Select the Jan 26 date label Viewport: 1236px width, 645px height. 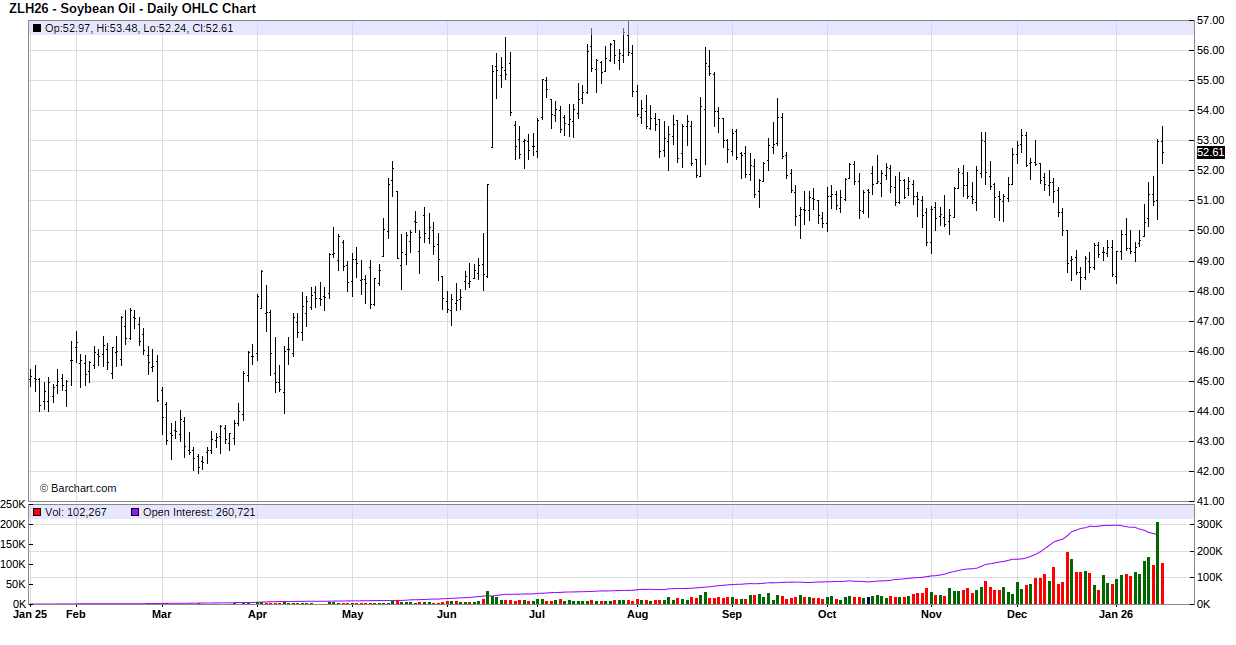[x=1116, y=615]
